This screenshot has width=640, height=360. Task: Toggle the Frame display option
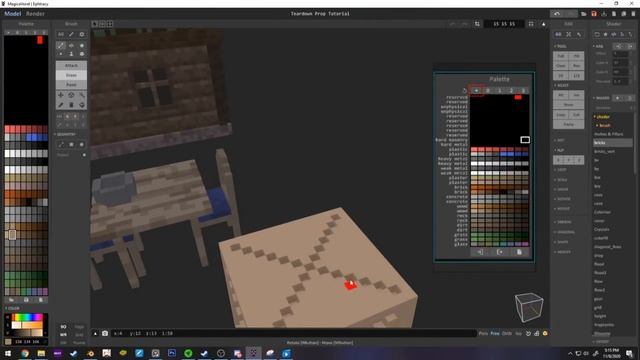79,342
